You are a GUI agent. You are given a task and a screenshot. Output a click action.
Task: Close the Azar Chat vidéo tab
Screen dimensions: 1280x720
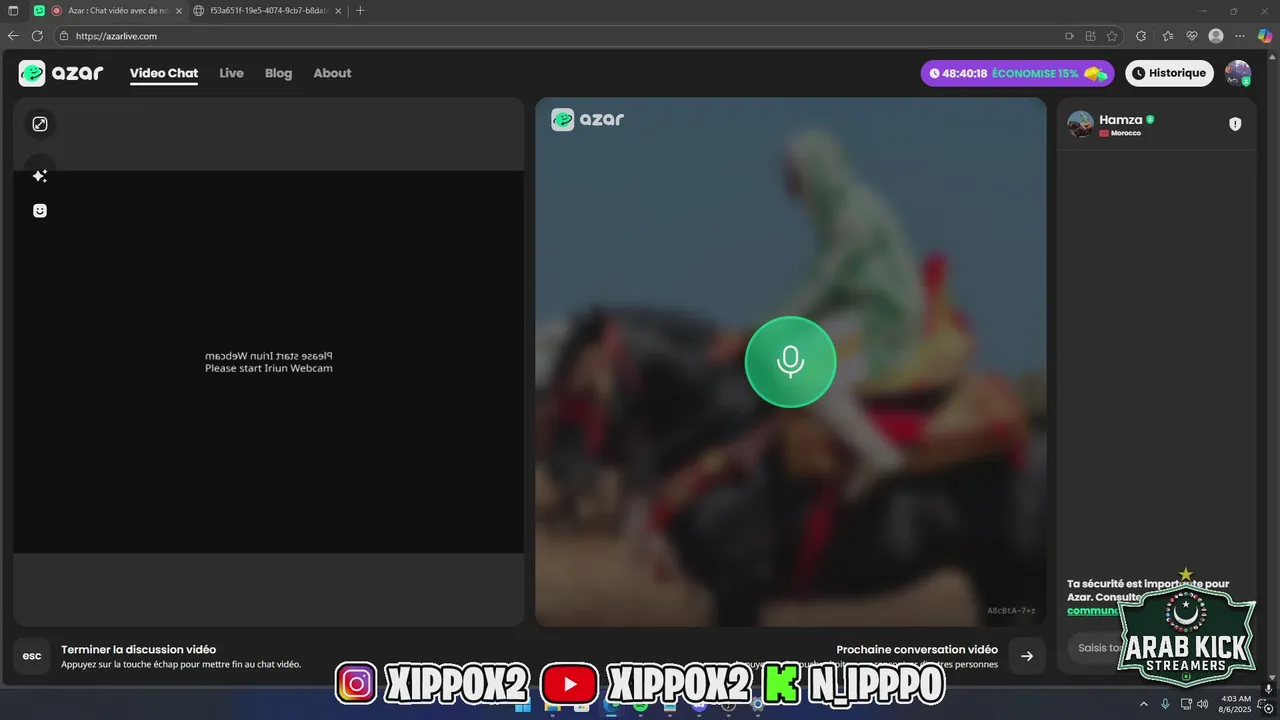coord(179,11)
